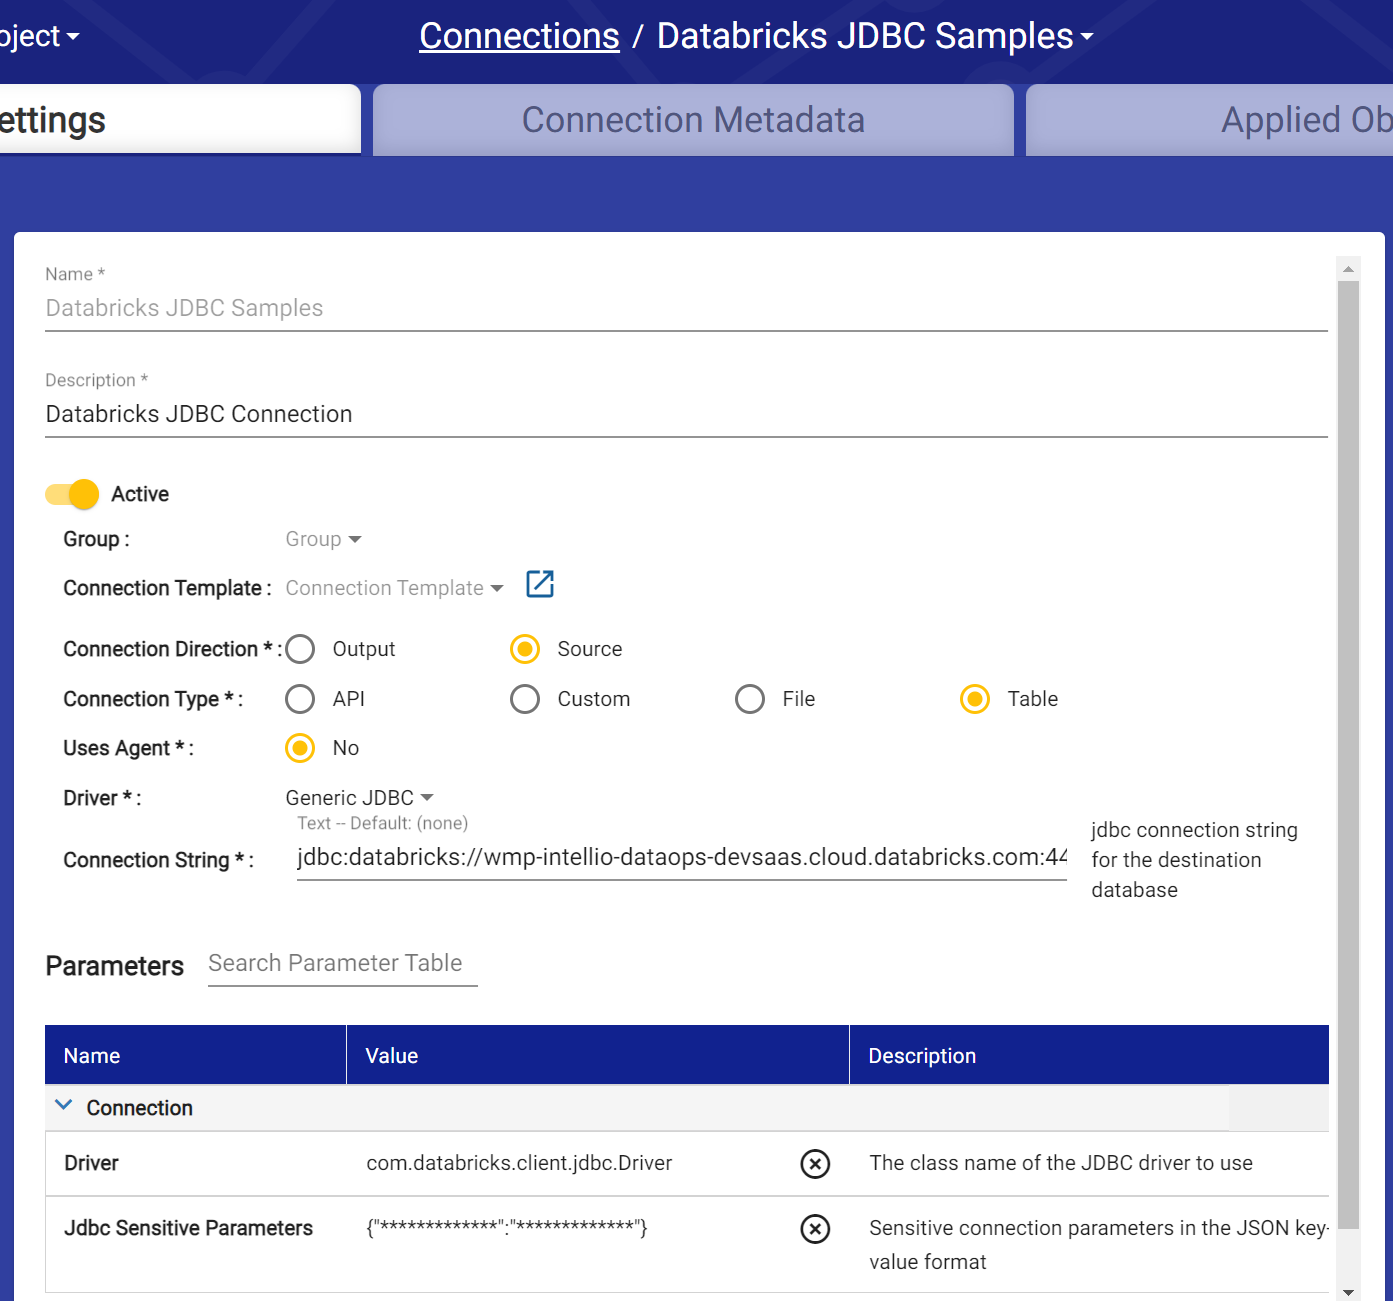Click the masked Jdbc Sensitive Parameters value

pyautogui.click(x=507, y=1227)
